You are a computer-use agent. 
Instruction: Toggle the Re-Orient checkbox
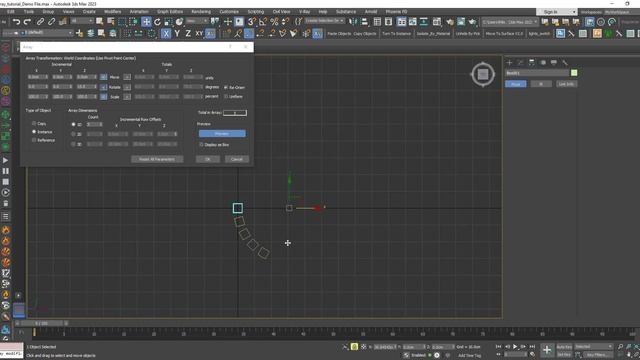coord(226,87)
